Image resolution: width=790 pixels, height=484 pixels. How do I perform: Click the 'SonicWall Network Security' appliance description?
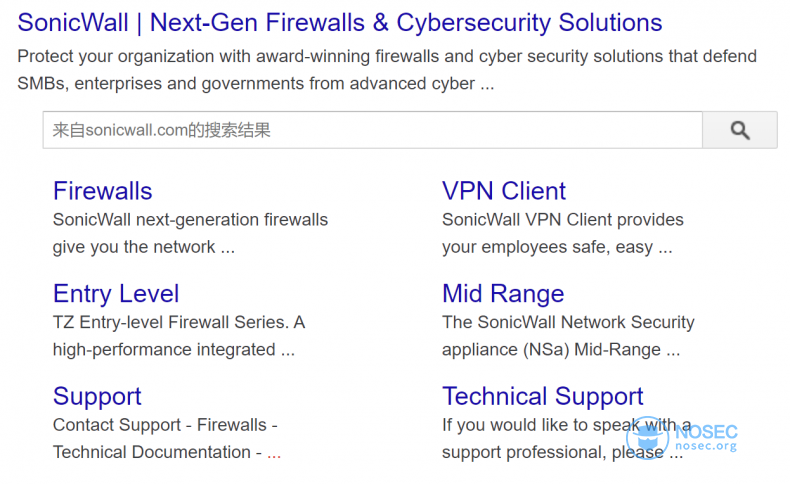point(568,336)
